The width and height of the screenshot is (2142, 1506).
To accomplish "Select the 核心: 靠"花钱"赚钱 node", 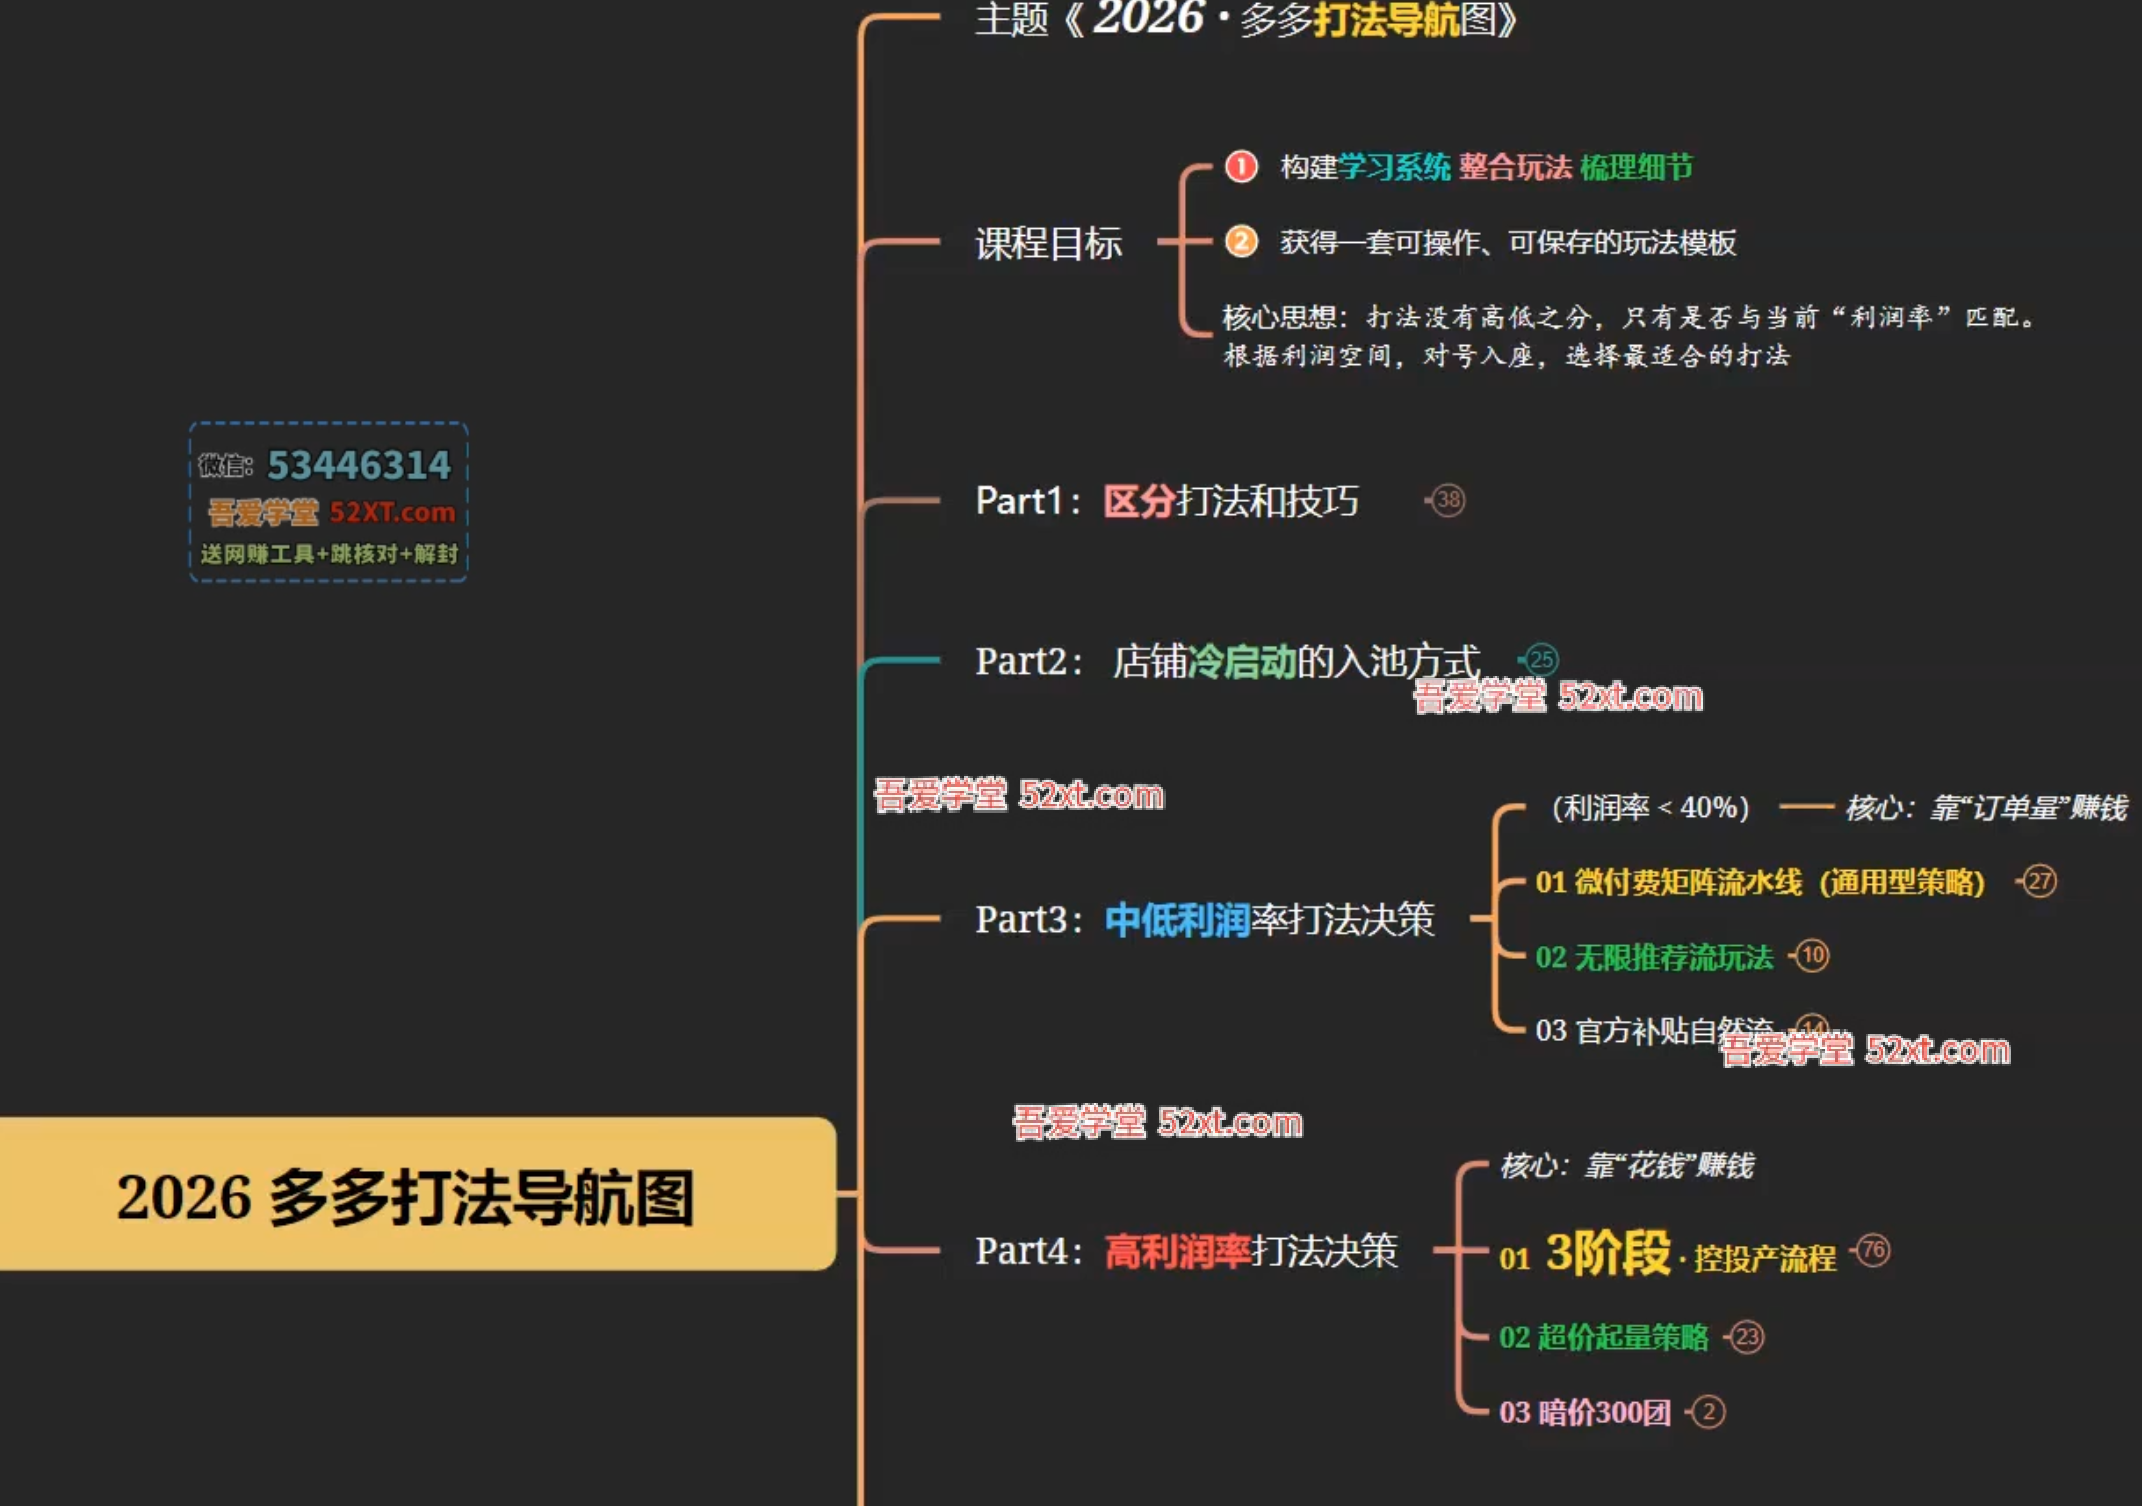I will (x=1627, y=1165).
